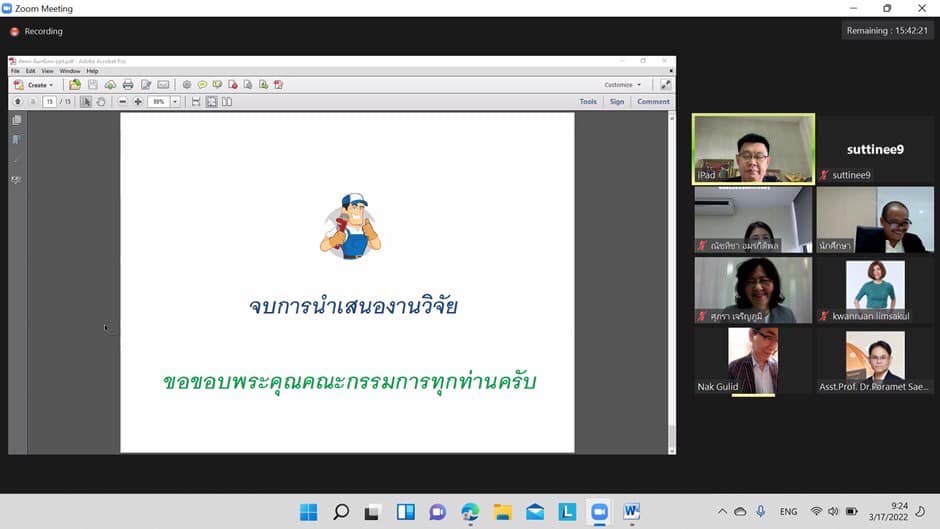Image resolution: width=940 pixels, height=529 pixels.
Task: Click the Zoom In plus icon
Action: 138,102
